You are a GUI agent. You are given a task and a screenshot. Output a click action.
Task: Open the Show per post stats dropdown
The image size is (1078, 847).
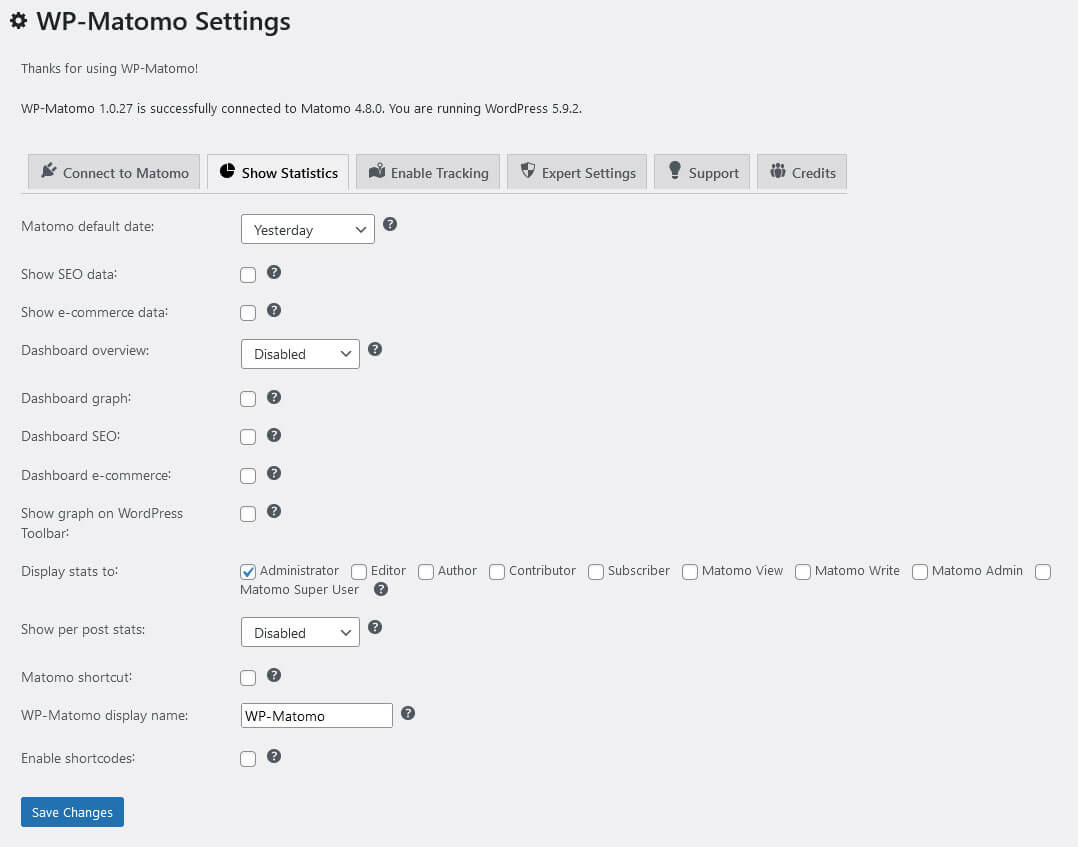[x=300, y=632]
